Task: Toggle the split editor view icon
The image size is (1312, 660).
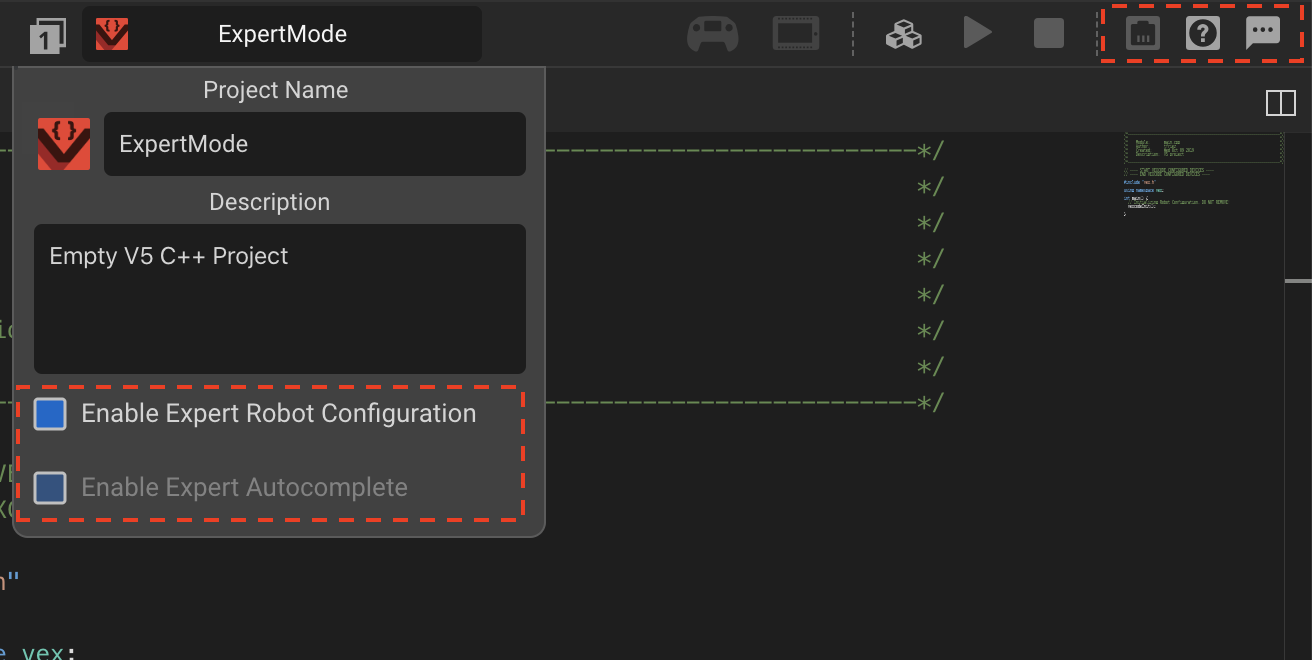Action: pos(1279,103)
